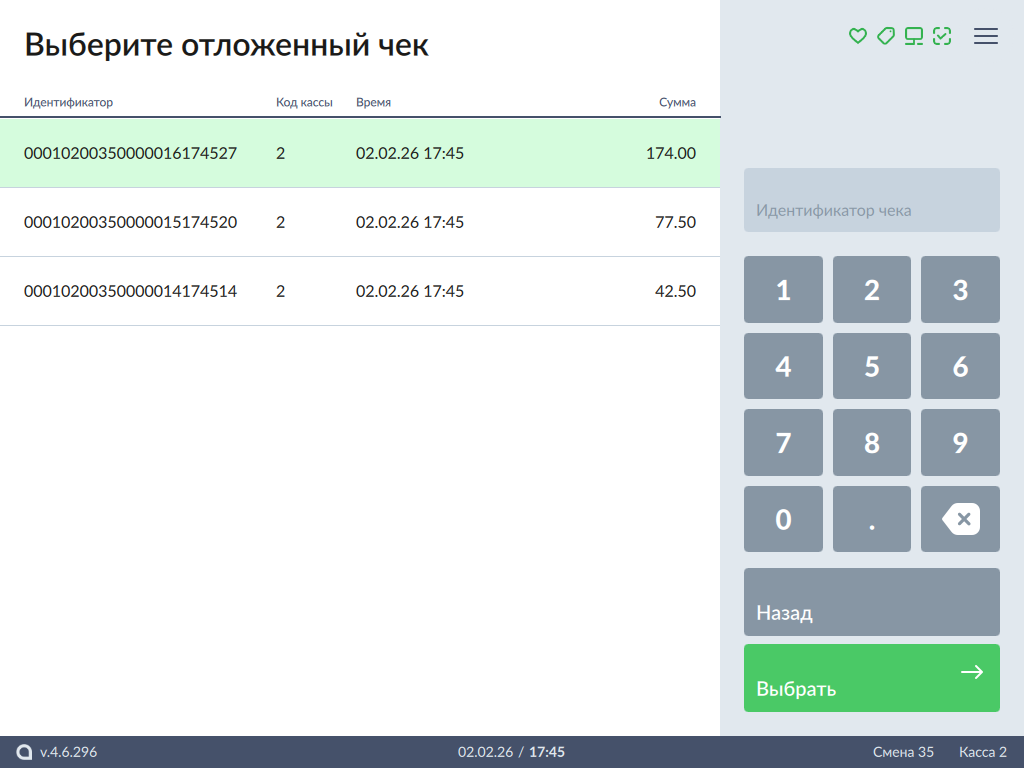
Task: Click the price tag status icon
Action: (885, 36)
